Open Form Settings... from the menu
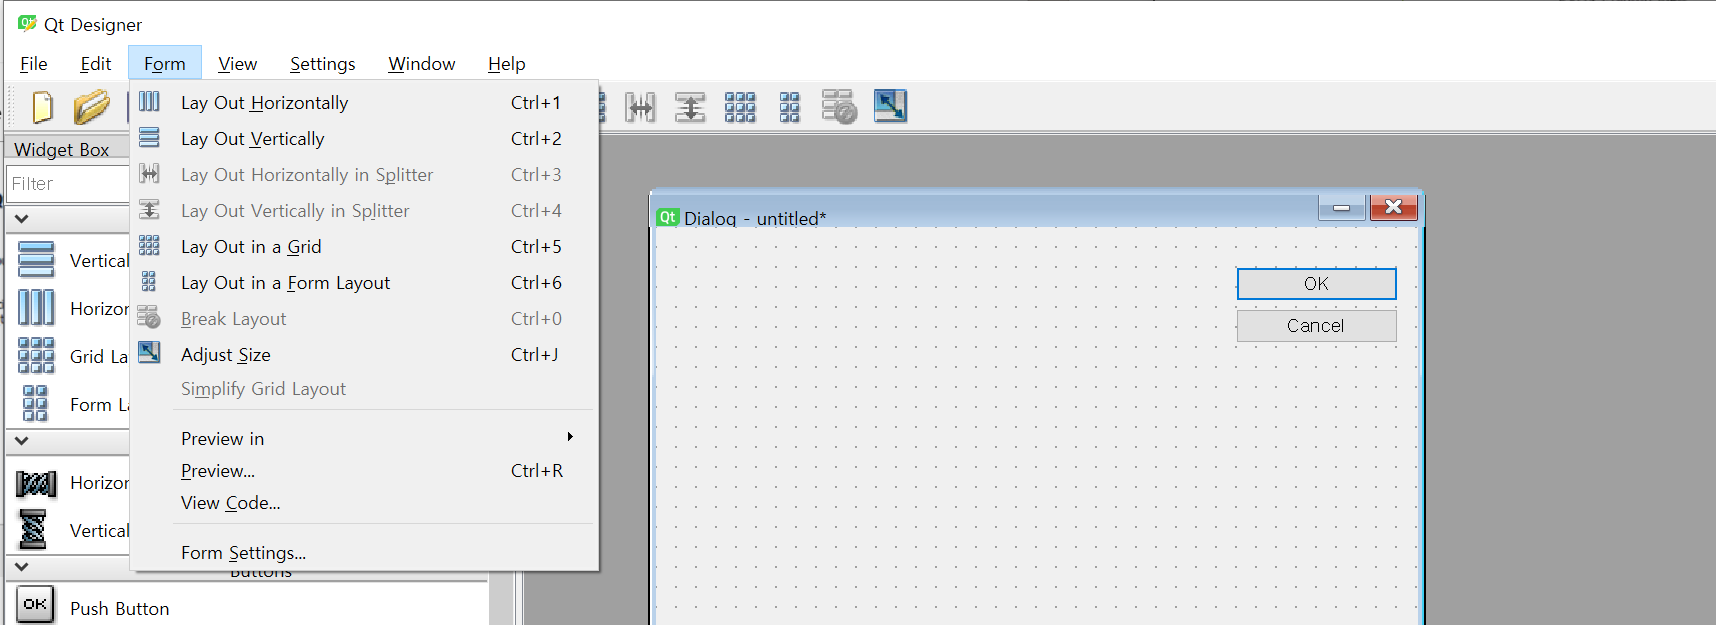This screenshot has height=625, width=1716. (244, 553)
